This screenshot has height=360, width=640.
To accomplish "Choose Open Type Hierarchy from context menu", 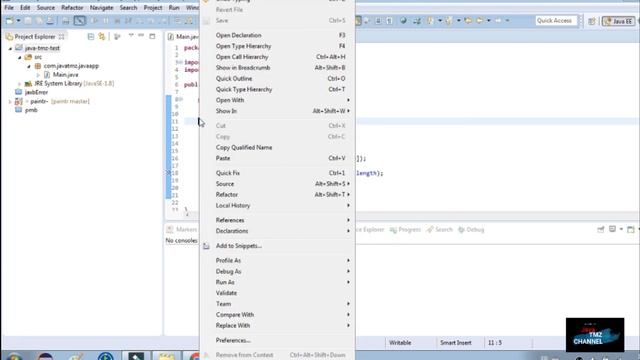I will click(x=278, y=46).
